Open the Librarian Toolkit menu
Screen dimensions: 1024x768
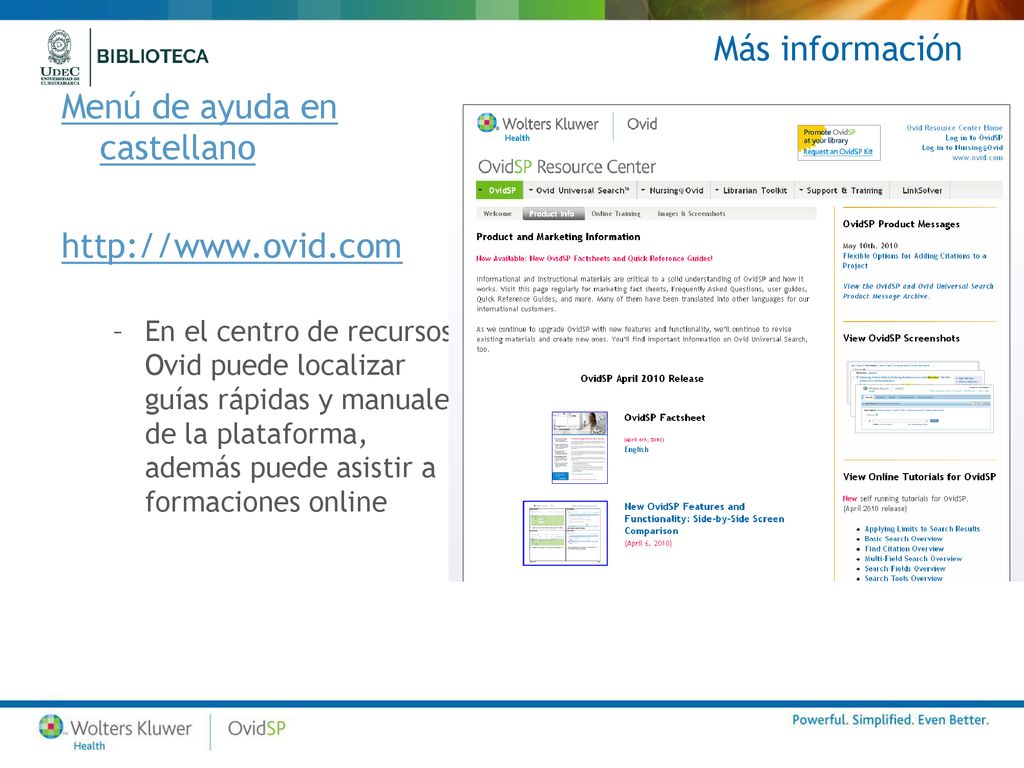click(751, 191)
